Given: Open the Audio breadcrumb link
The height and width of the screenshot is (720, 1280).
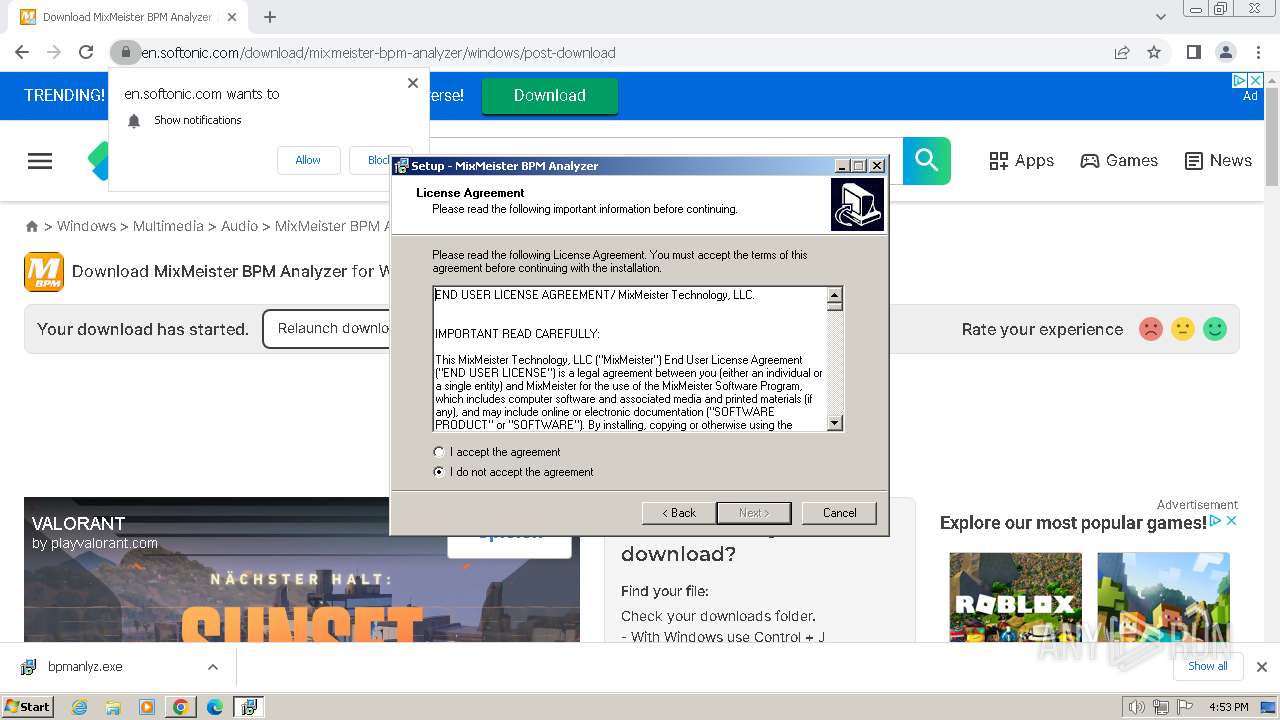Looking at the screenshot, I should pos(239,226).
